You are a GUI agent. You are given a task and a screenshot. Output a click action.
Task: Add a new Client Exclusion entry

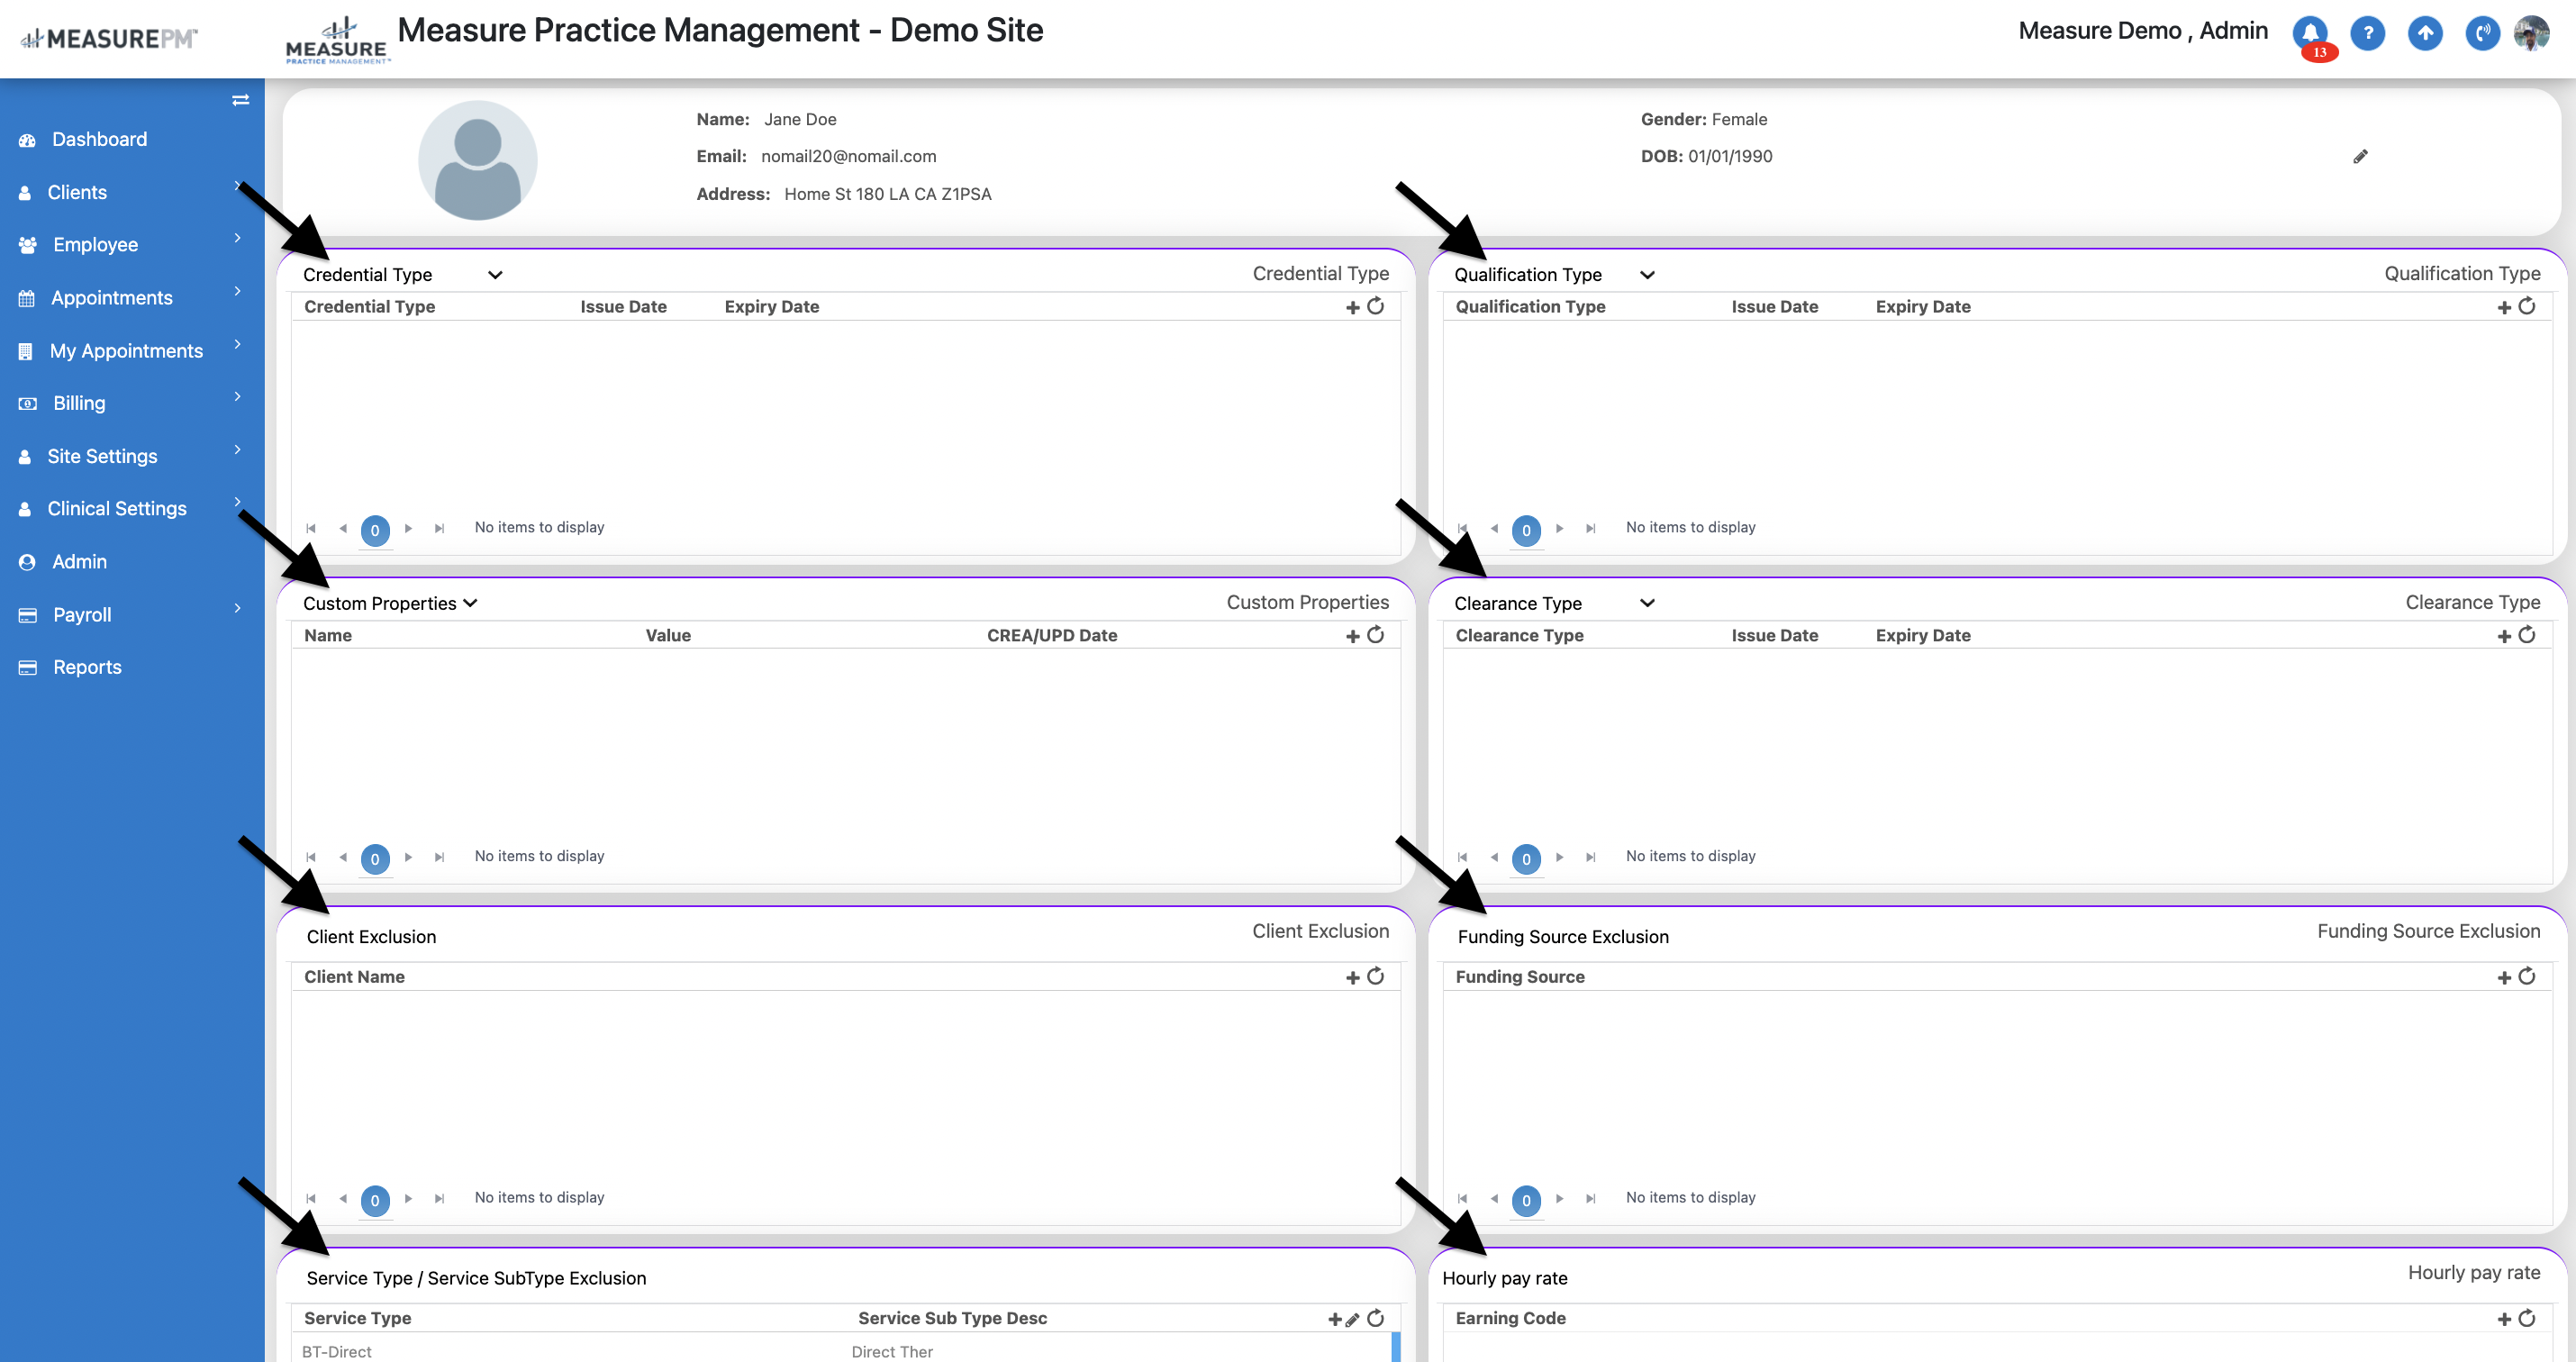click(x=1352, y=977)
